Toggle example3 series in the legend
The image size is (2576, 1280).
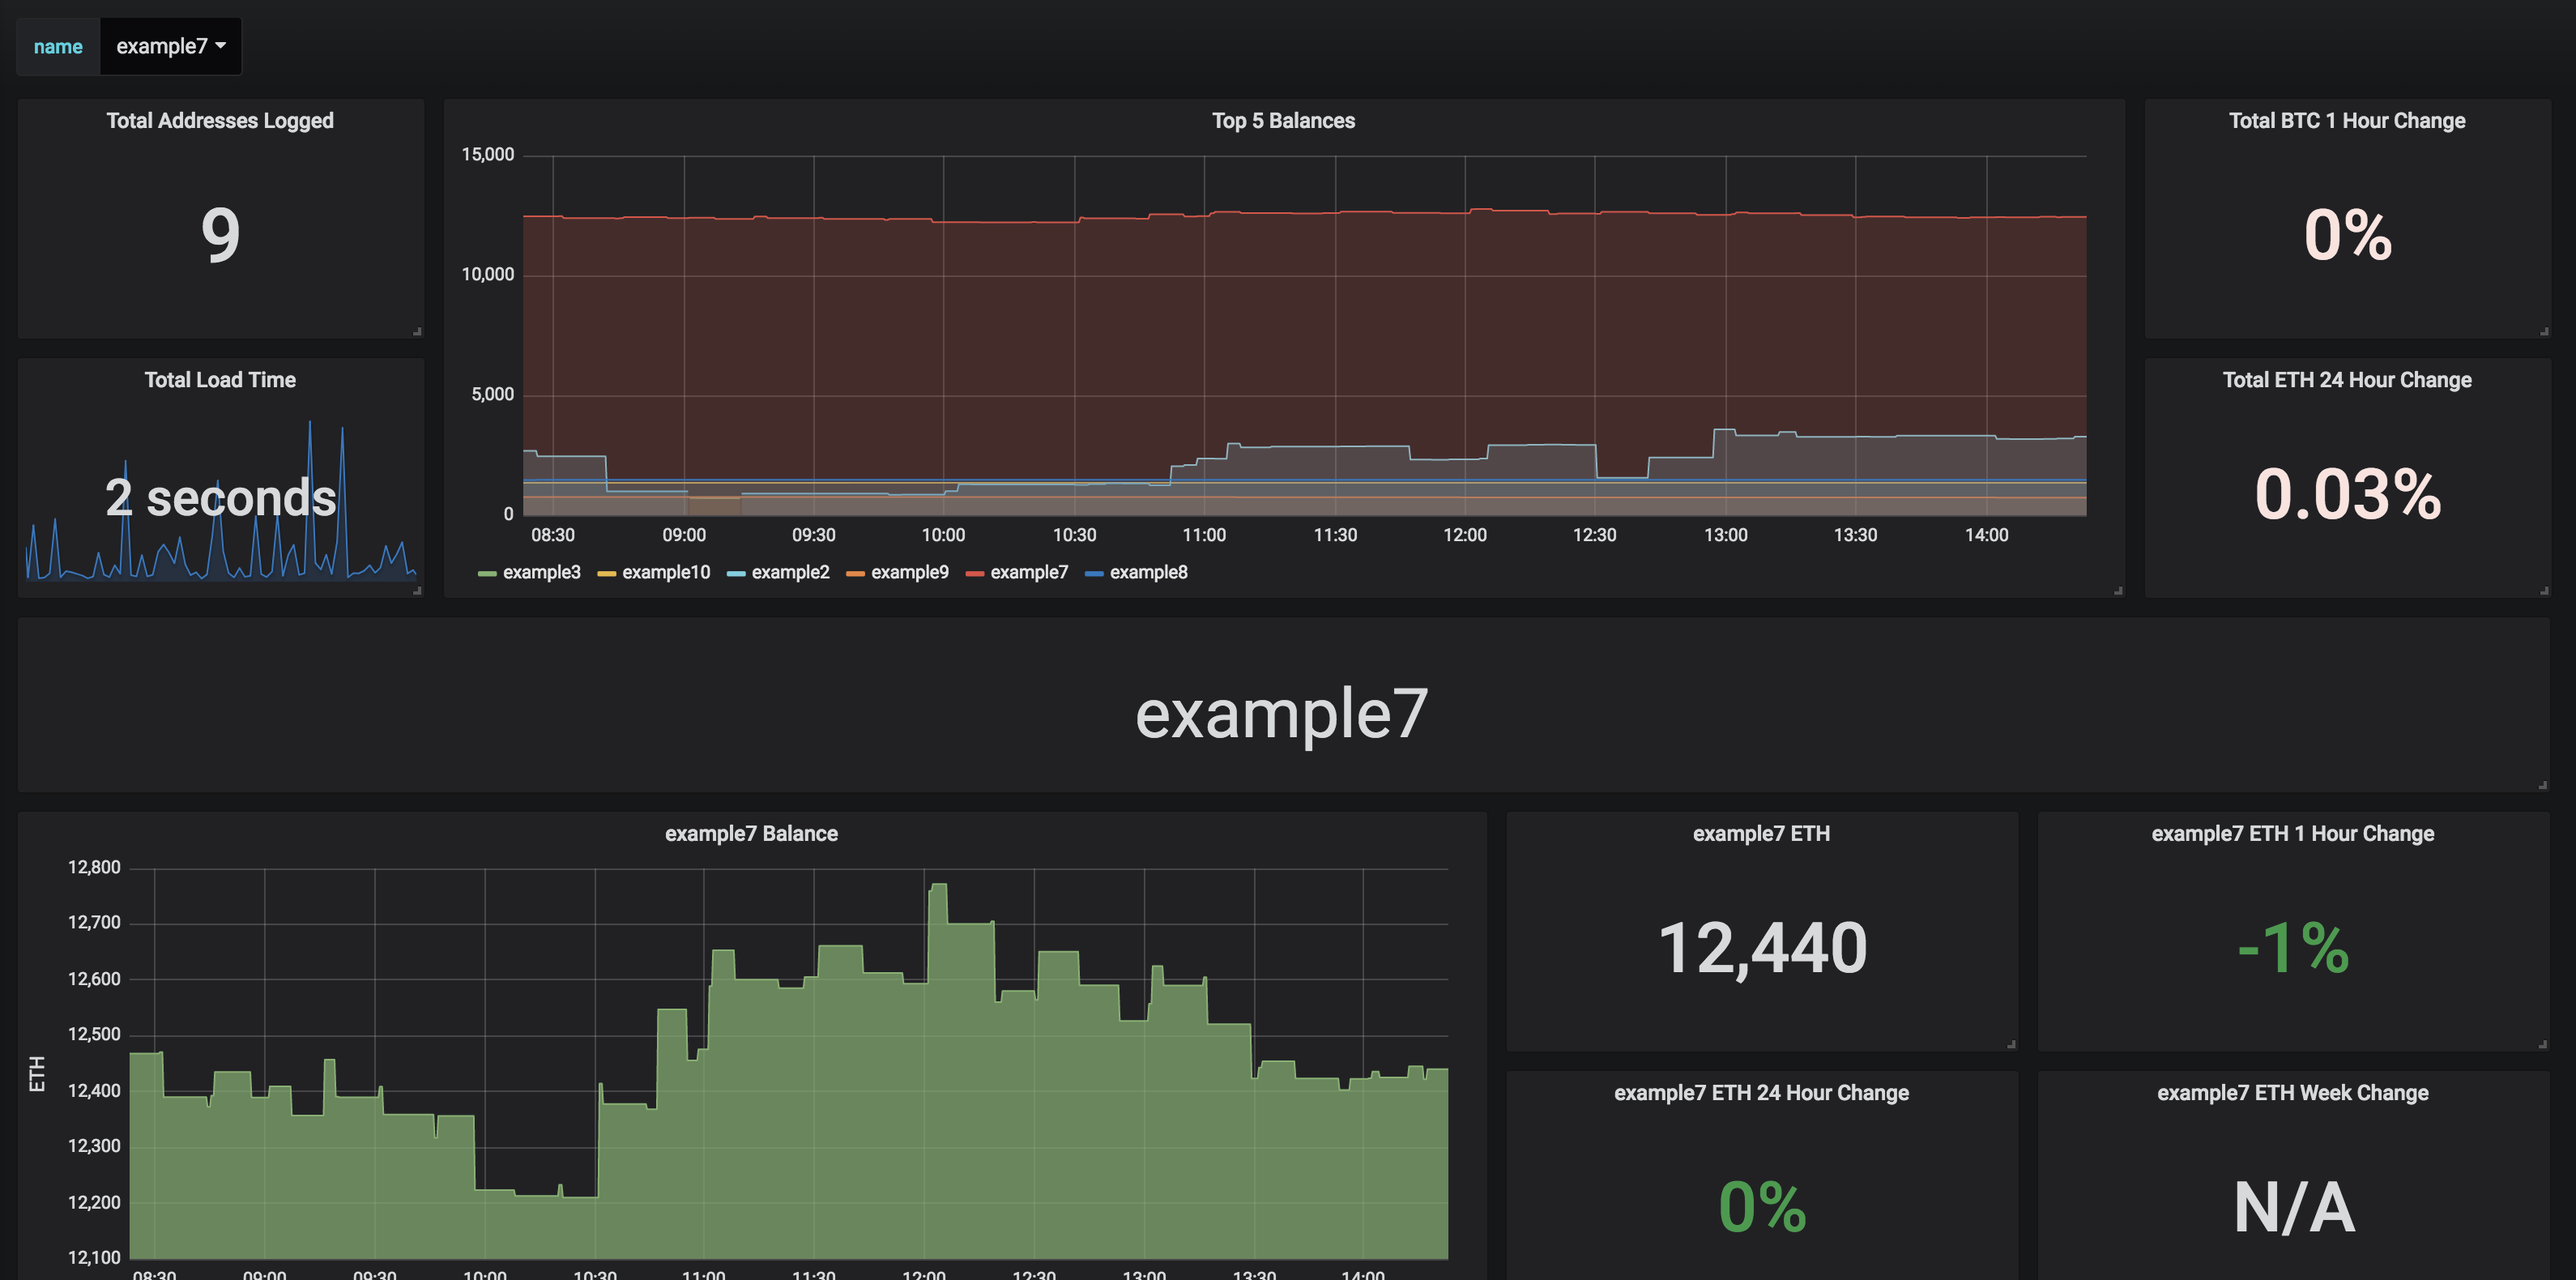(540, 572)
